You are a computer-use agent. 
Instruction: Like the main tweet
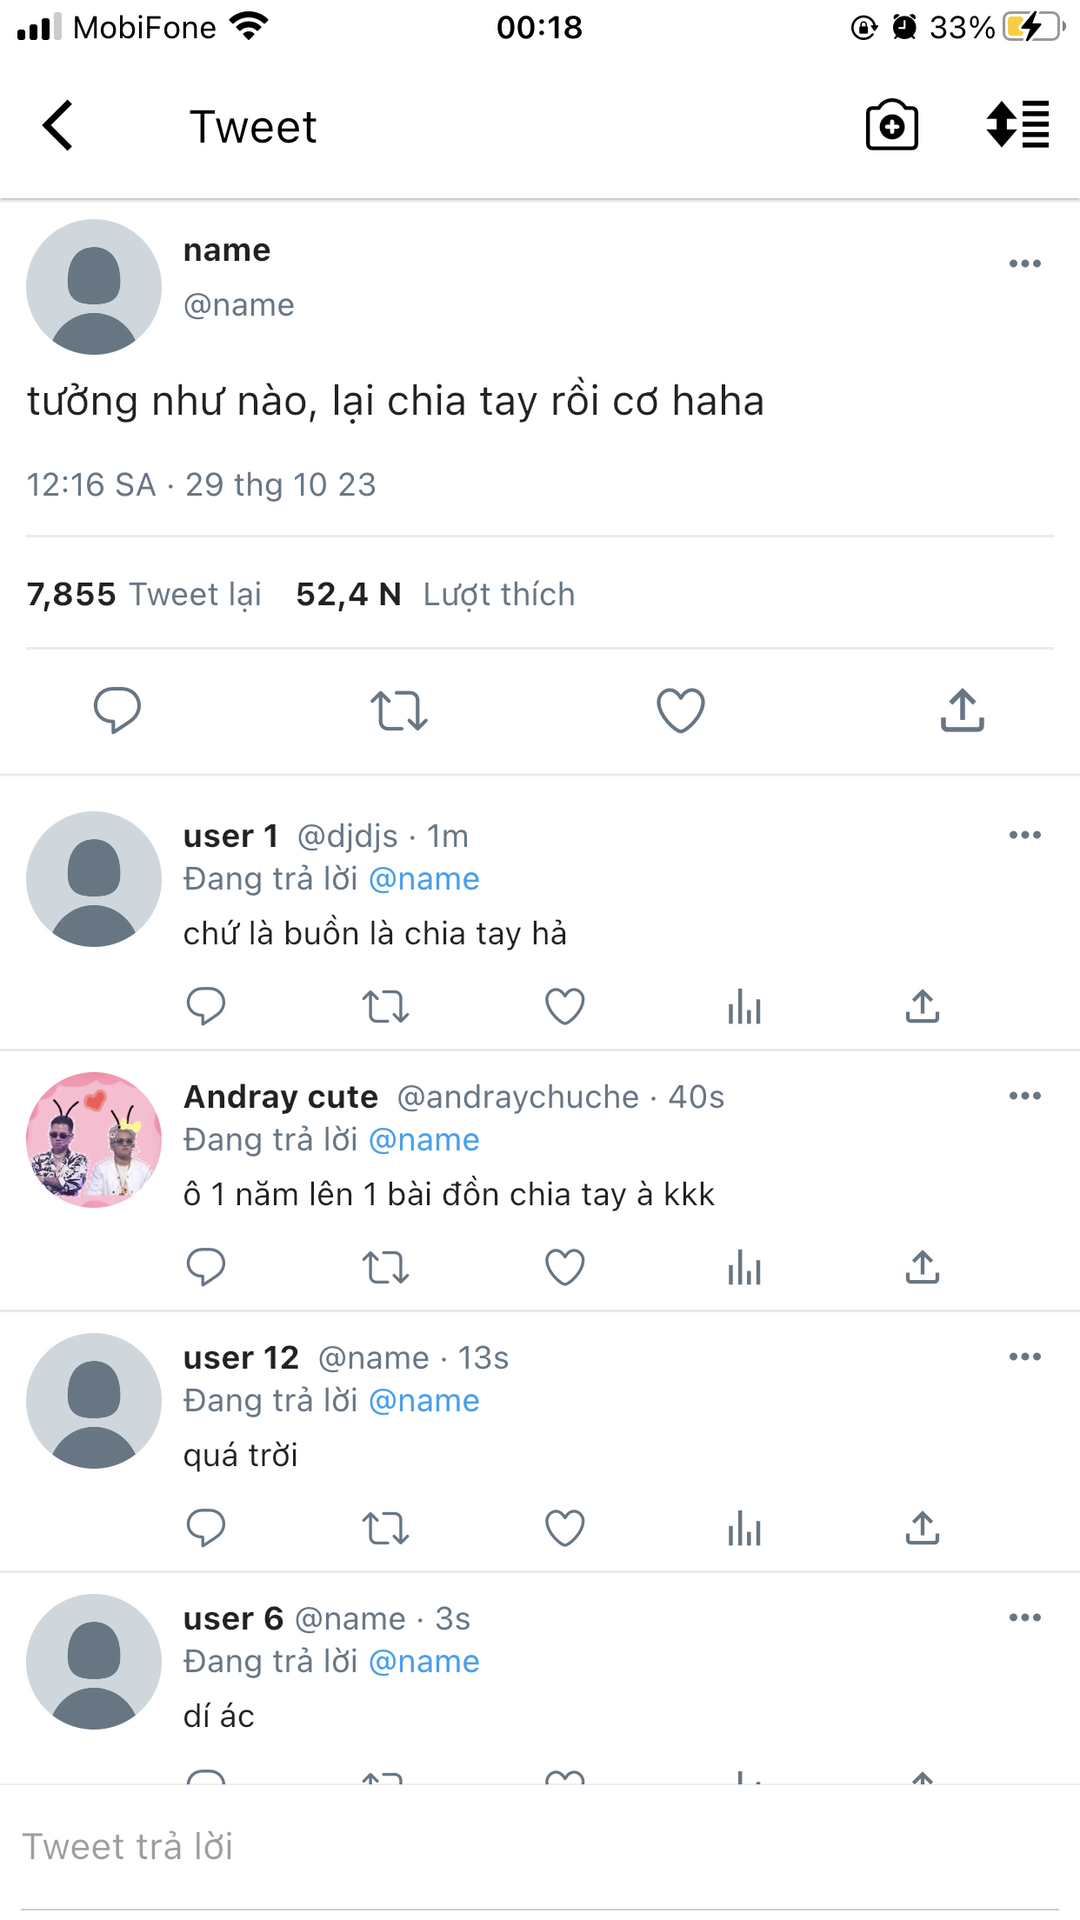pos(681,710)
